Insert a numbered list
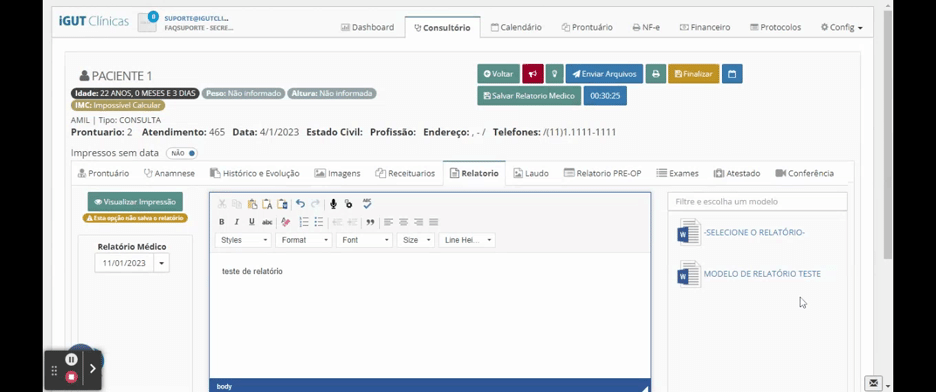The image size is (936, 392). click(x=304, y=222)
